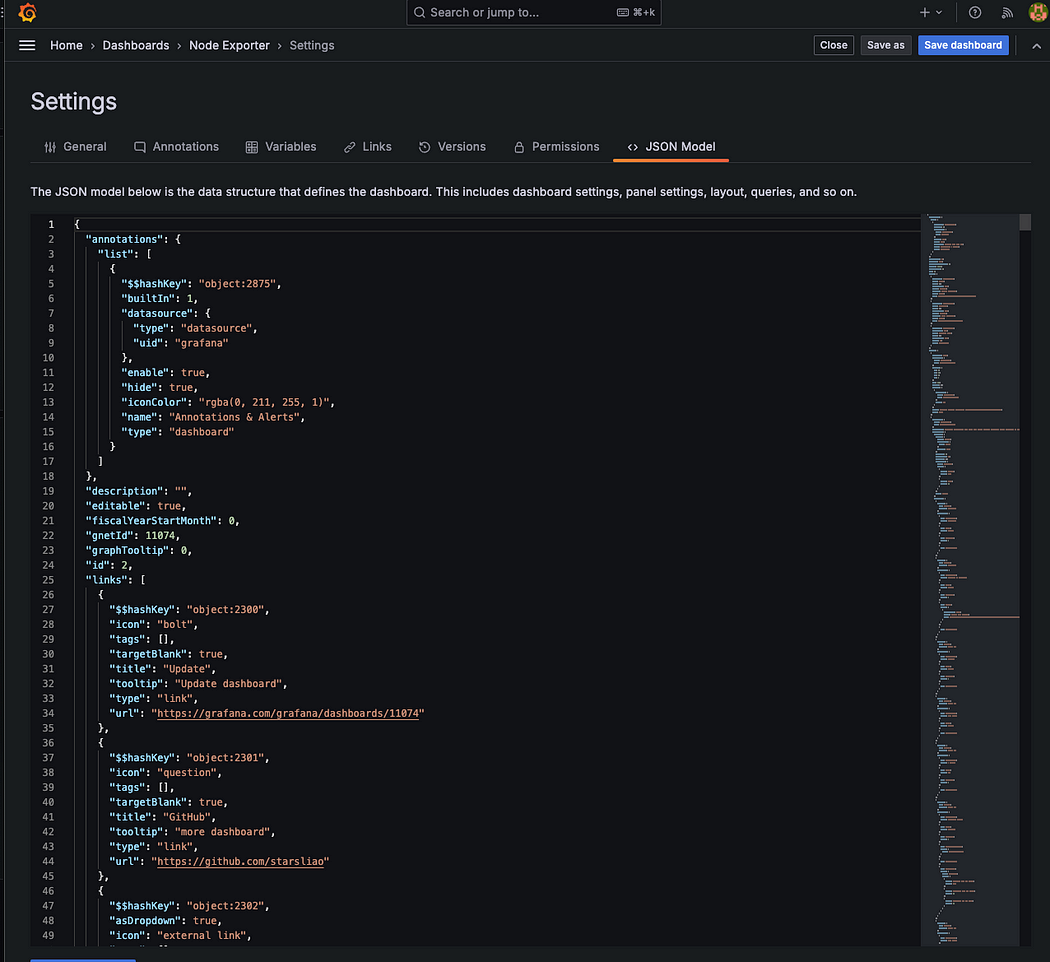This screenshot has width=1050, height=962.
Task: Open the Links tab
Action: (x=368, y=147)
